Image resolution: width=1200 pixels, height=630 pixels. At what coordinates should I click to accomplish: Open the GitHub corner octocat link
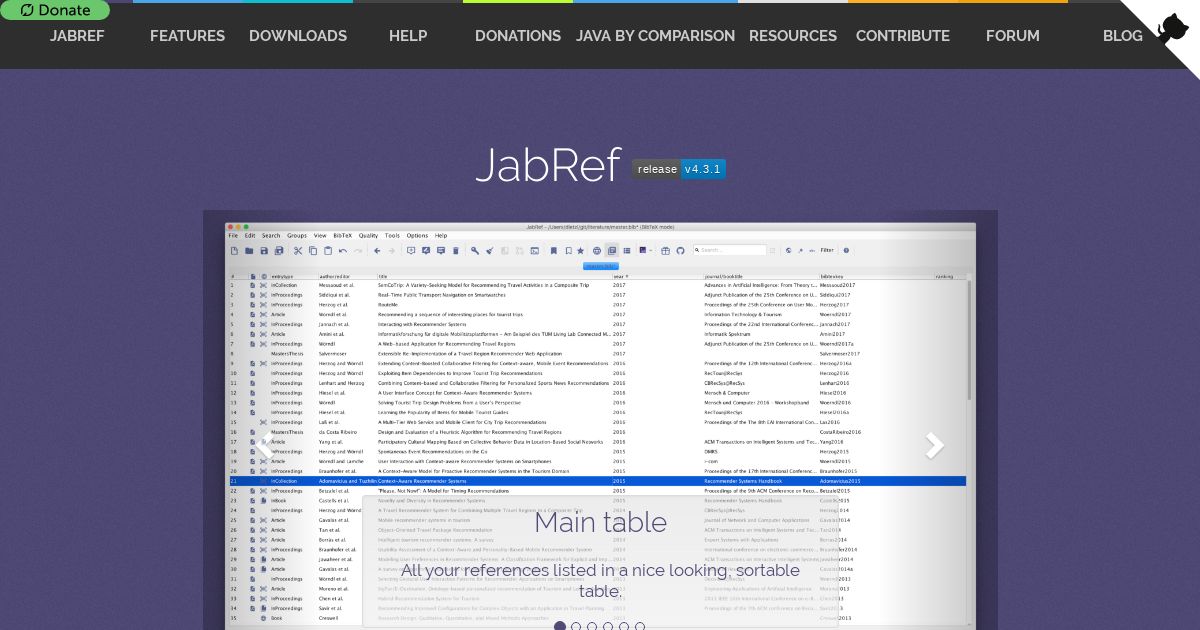coord(1170,27)
